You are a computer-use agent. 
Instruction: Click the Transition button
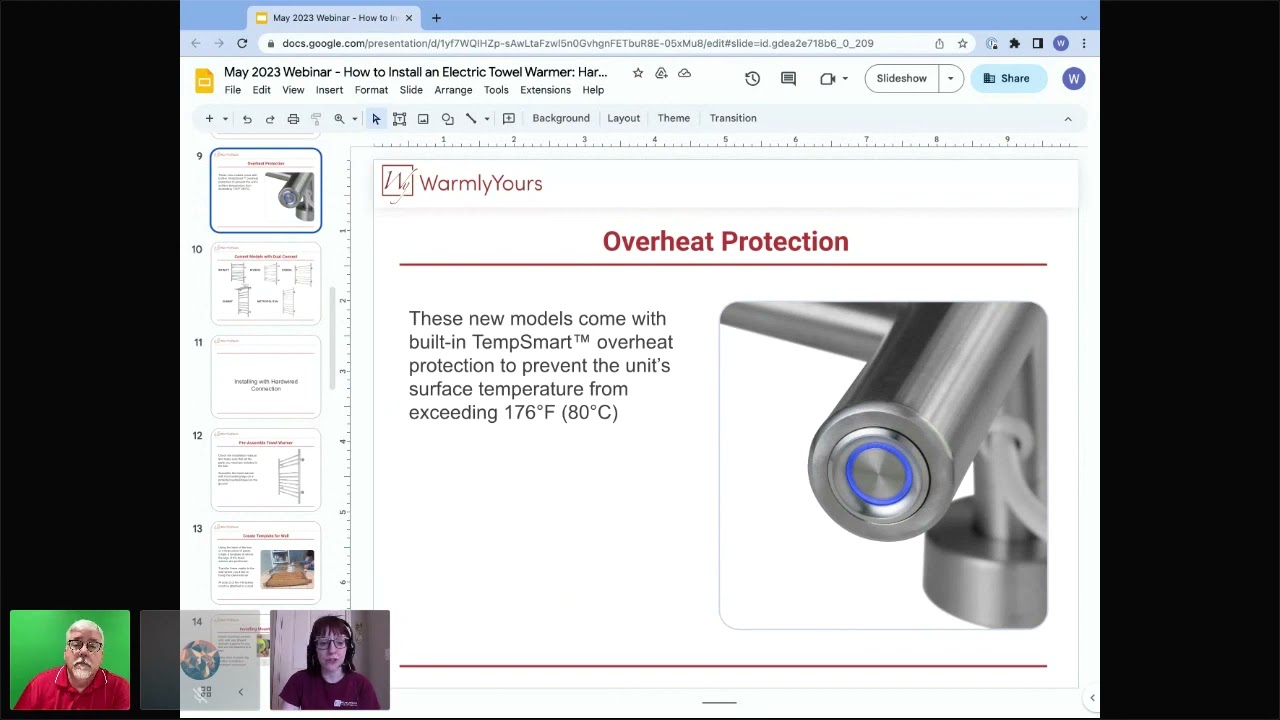(733, 118)
